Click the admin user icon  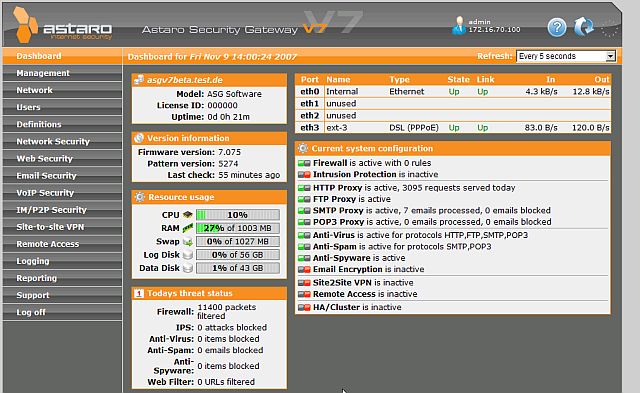point(459,25)
